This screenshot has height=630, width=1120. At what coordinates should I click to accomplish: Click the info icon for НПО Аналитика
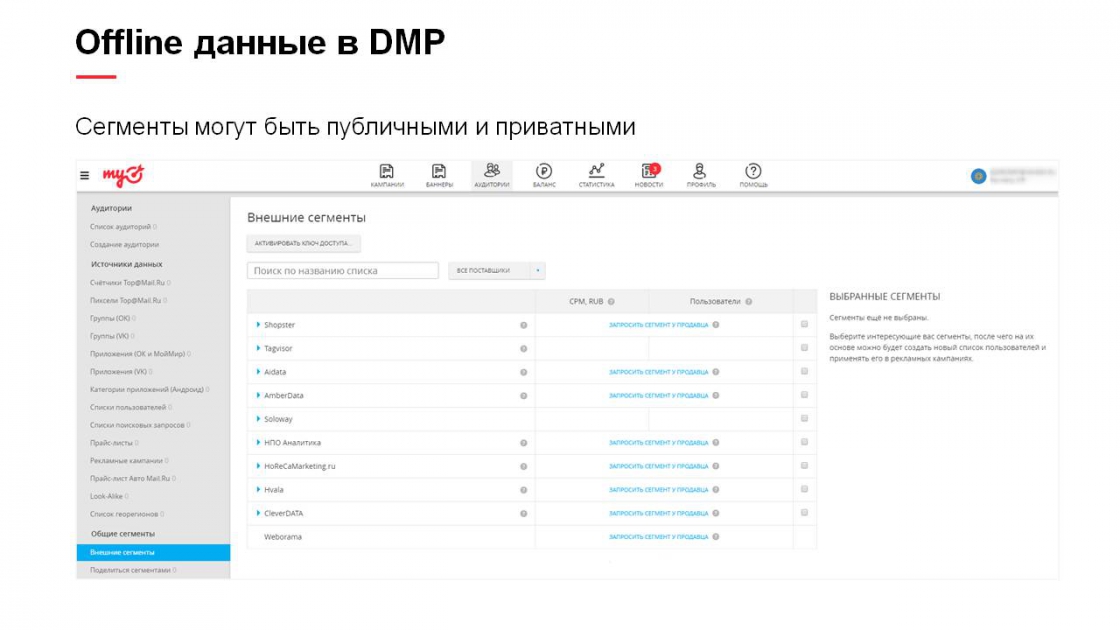coord(524,443)
